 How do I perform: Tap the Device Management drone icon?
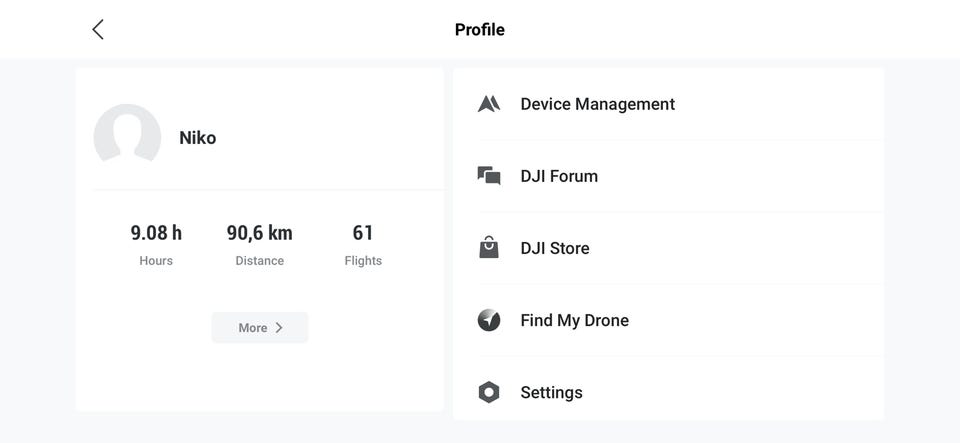pyautogui.click(x=489, y=104)
